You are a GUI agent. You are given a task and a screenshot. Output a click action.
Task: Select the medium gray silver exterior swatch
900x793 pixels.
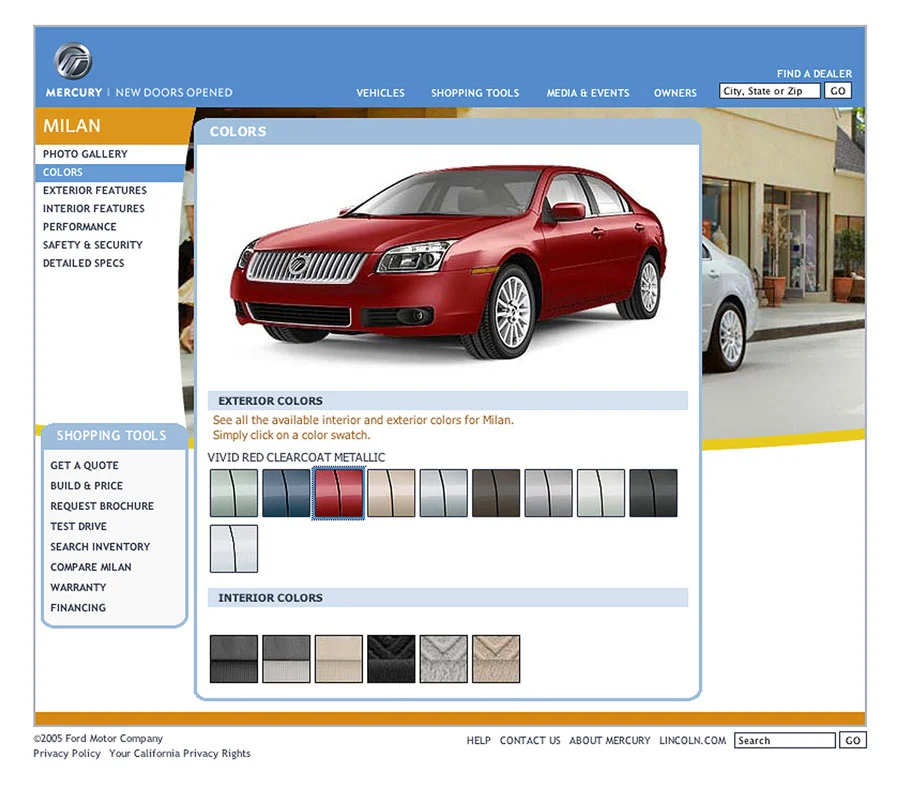[x=549, y=493]
